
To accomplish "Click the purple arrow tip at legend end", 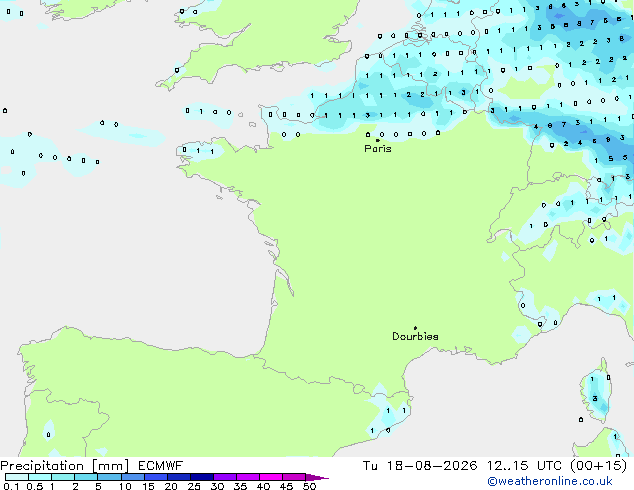I will click(x=317, y=477).
